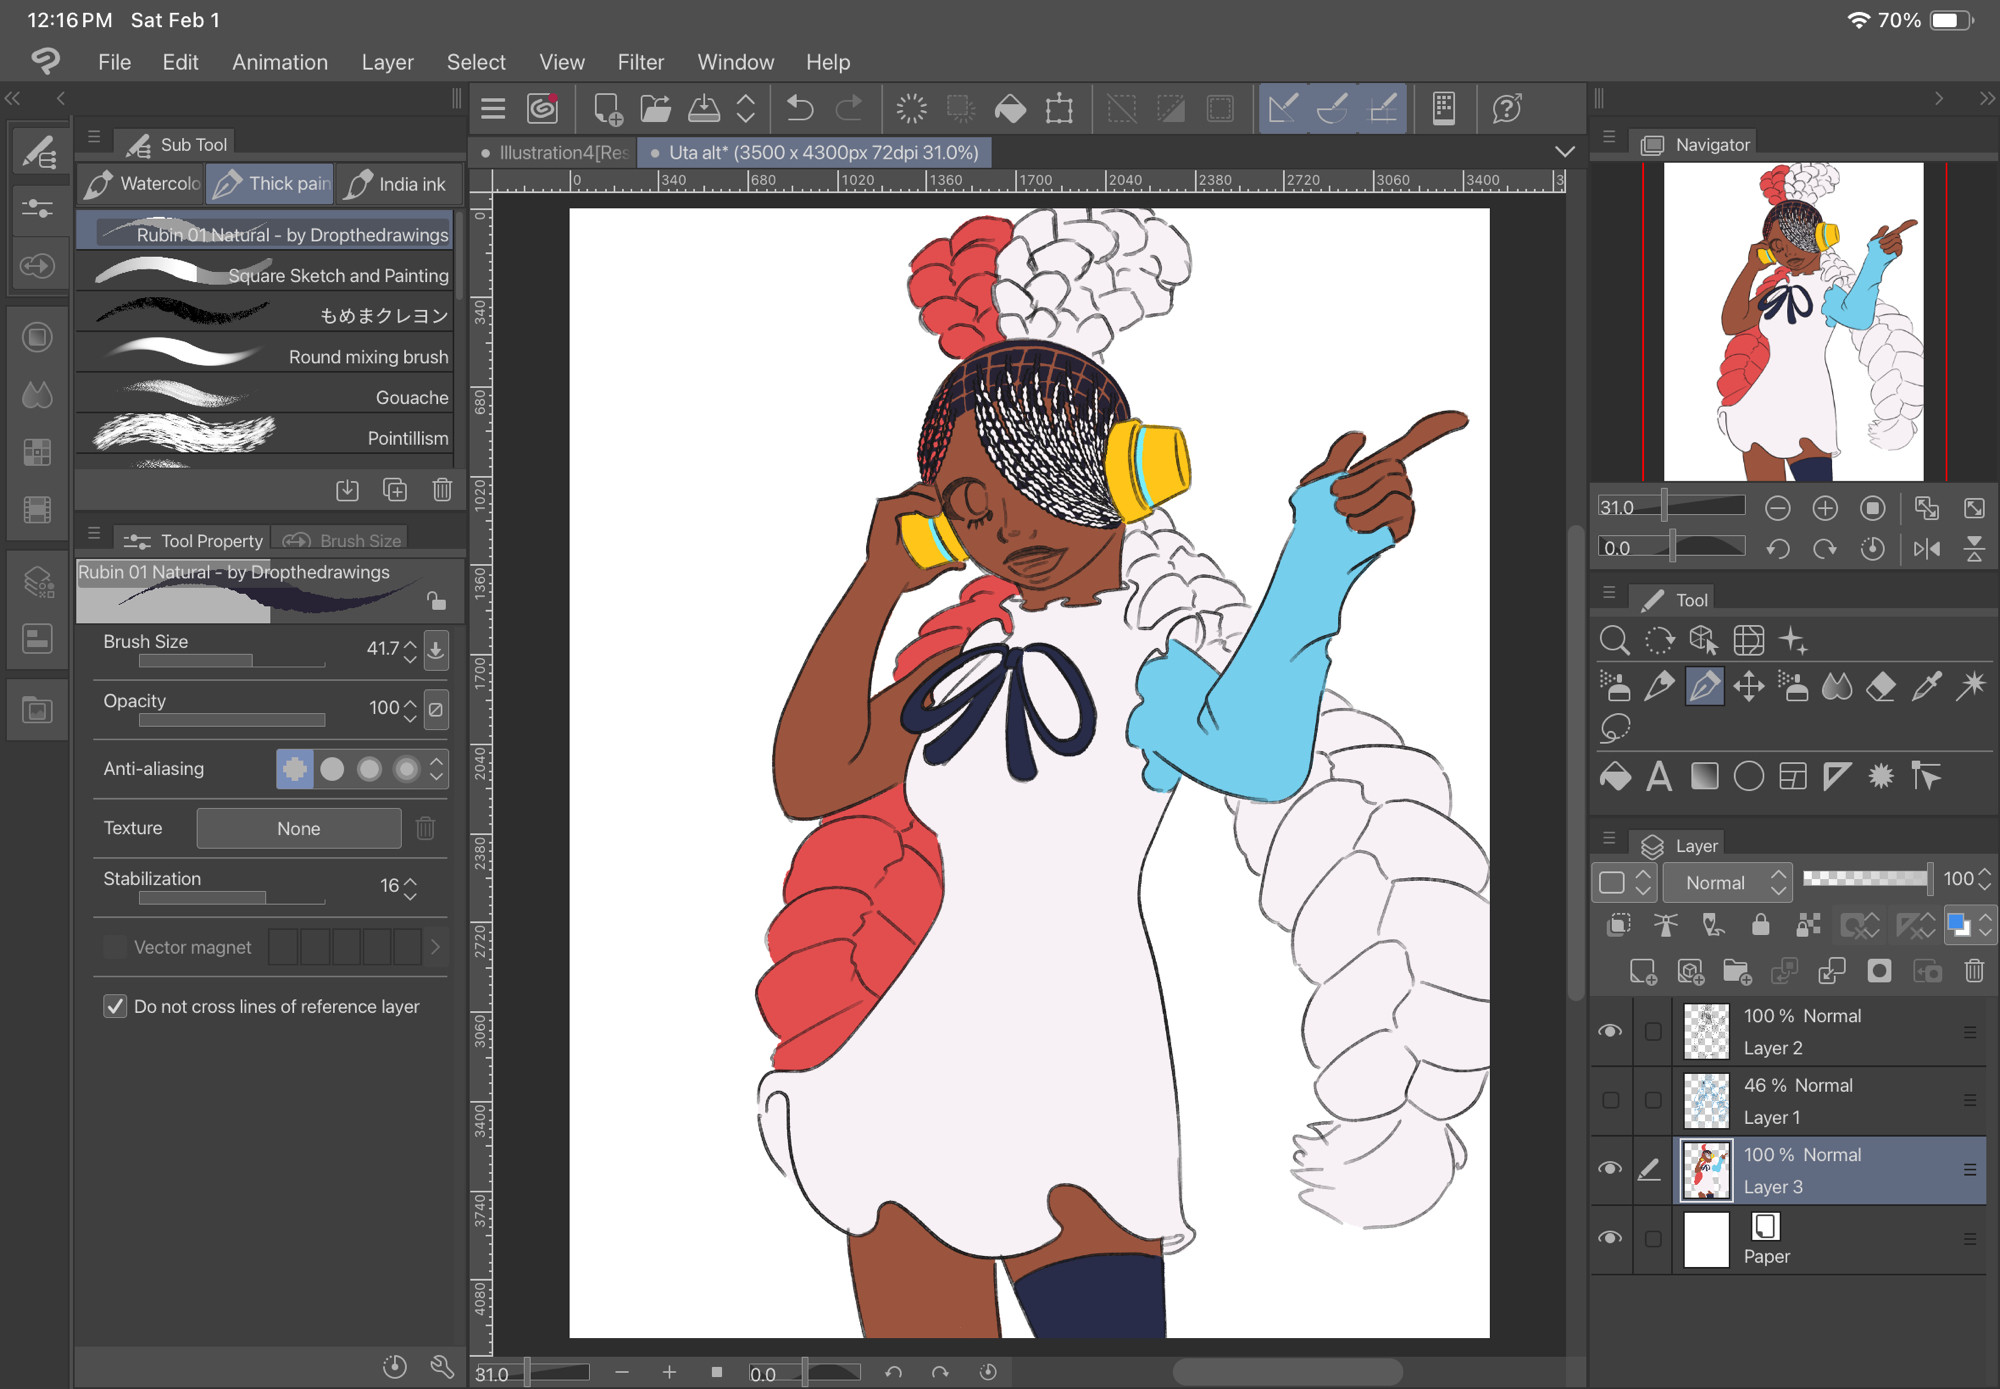
Task: Click the Undo arrow in command bar
Action: pos(800,108)
